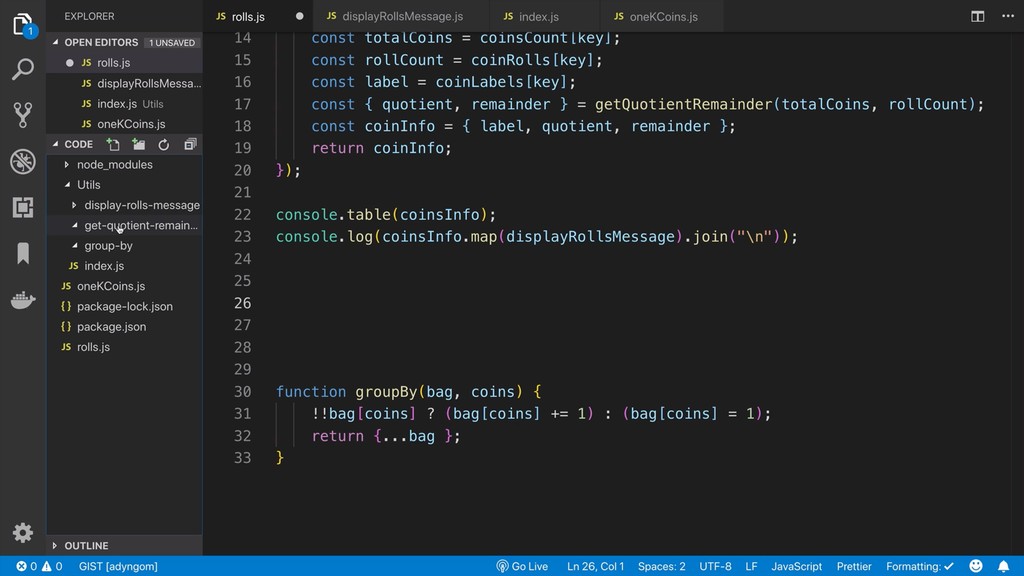Image resolution: width=1024 pixels, height=576 pixels.
Task: Open the editor More Actions menu
Action: [x=1008, y=16]
